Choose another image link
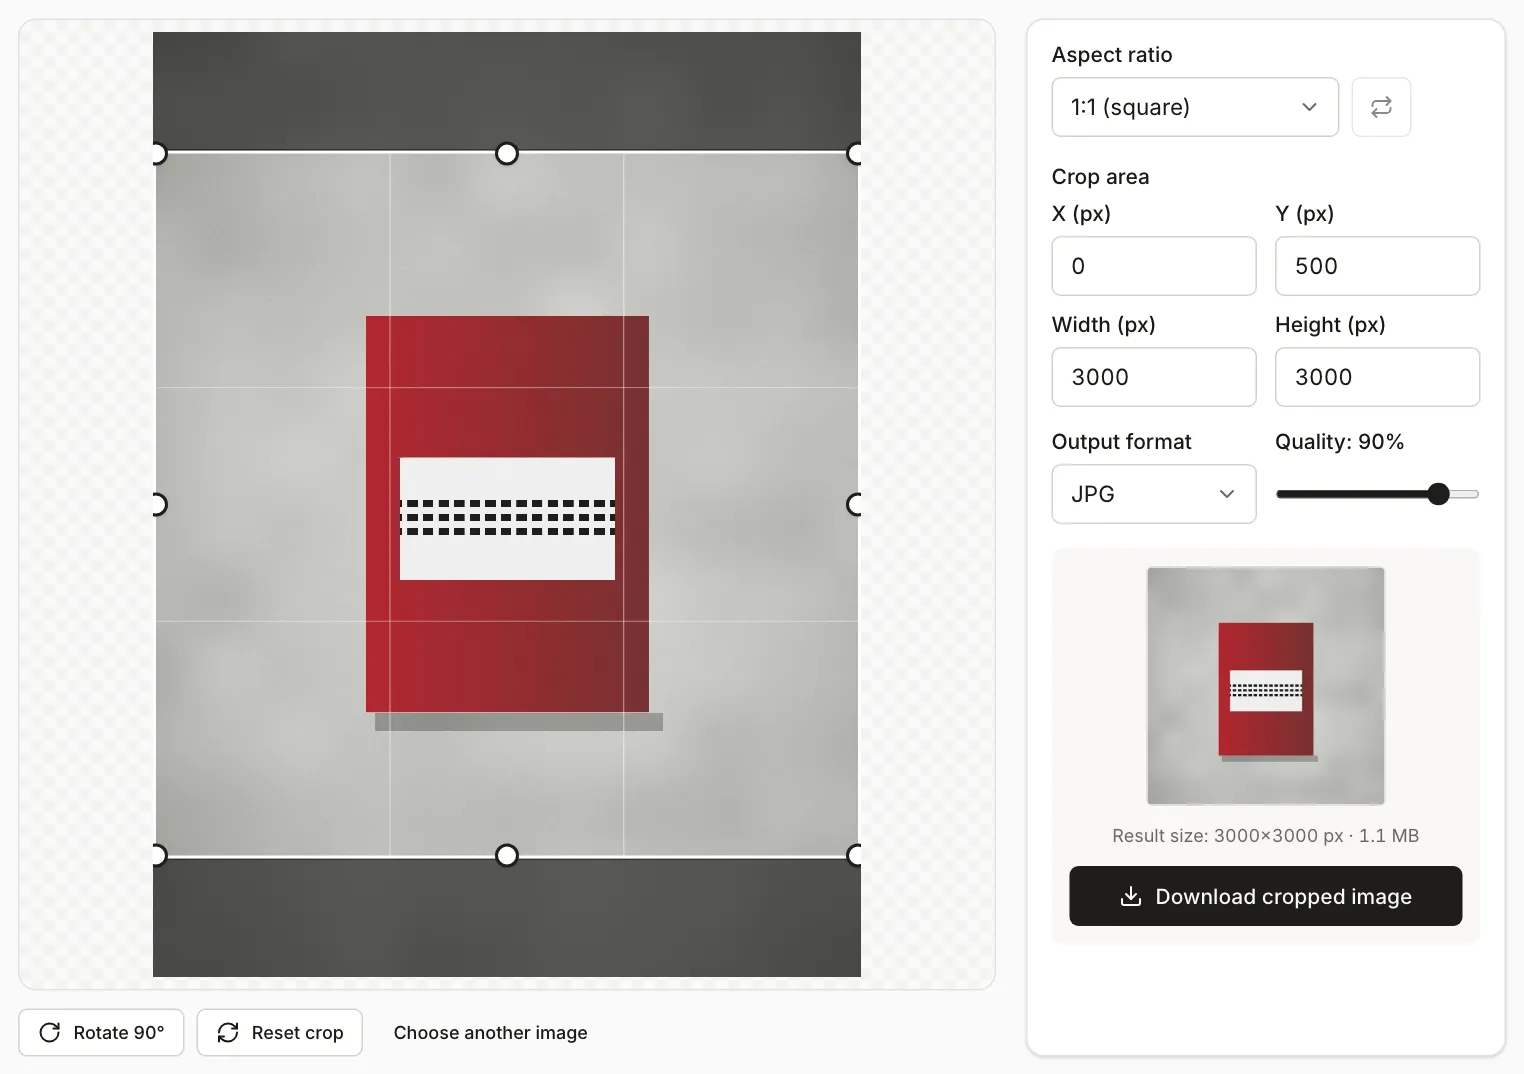Viewport: 1524px width, 1074px height. coord(490,1032)
